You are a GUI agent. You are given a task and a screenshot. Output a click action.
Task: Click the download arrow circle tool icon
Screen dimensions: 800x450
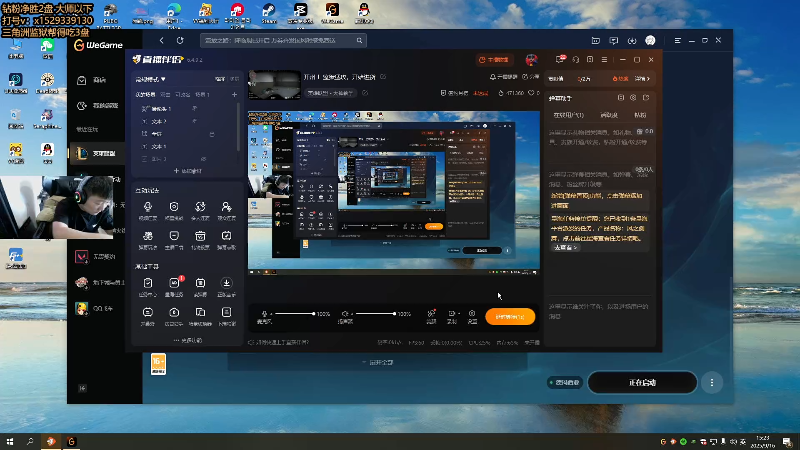click(x=226, y=283)
